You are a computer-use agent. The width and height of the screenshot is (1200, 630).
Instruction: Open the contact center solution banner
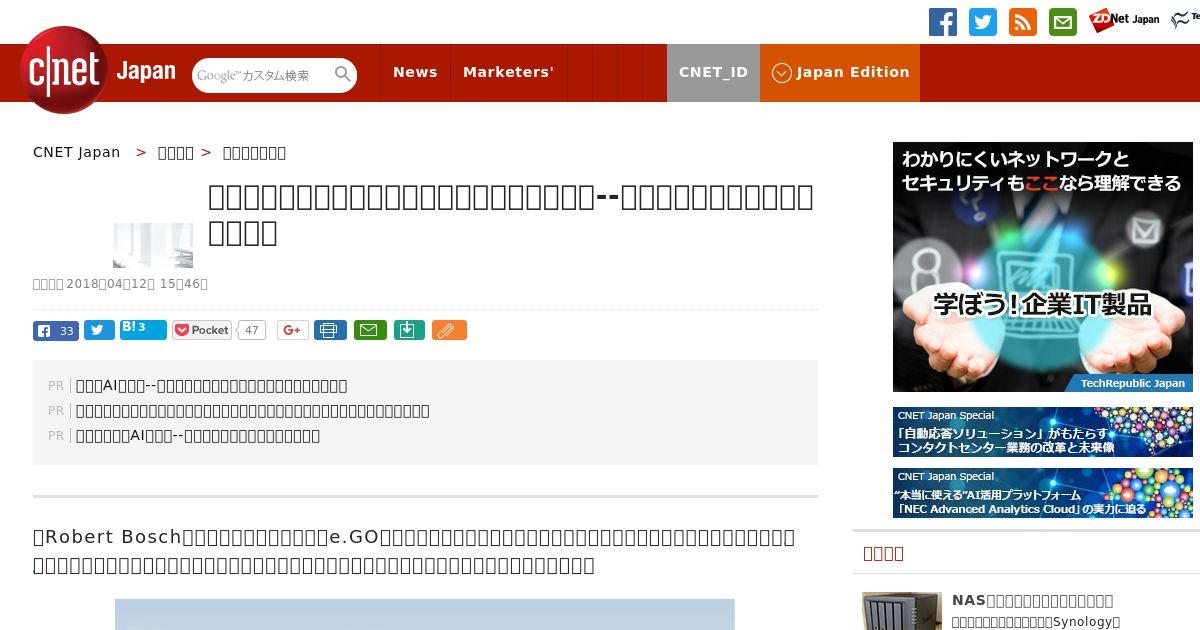(x=1043, y=432)
